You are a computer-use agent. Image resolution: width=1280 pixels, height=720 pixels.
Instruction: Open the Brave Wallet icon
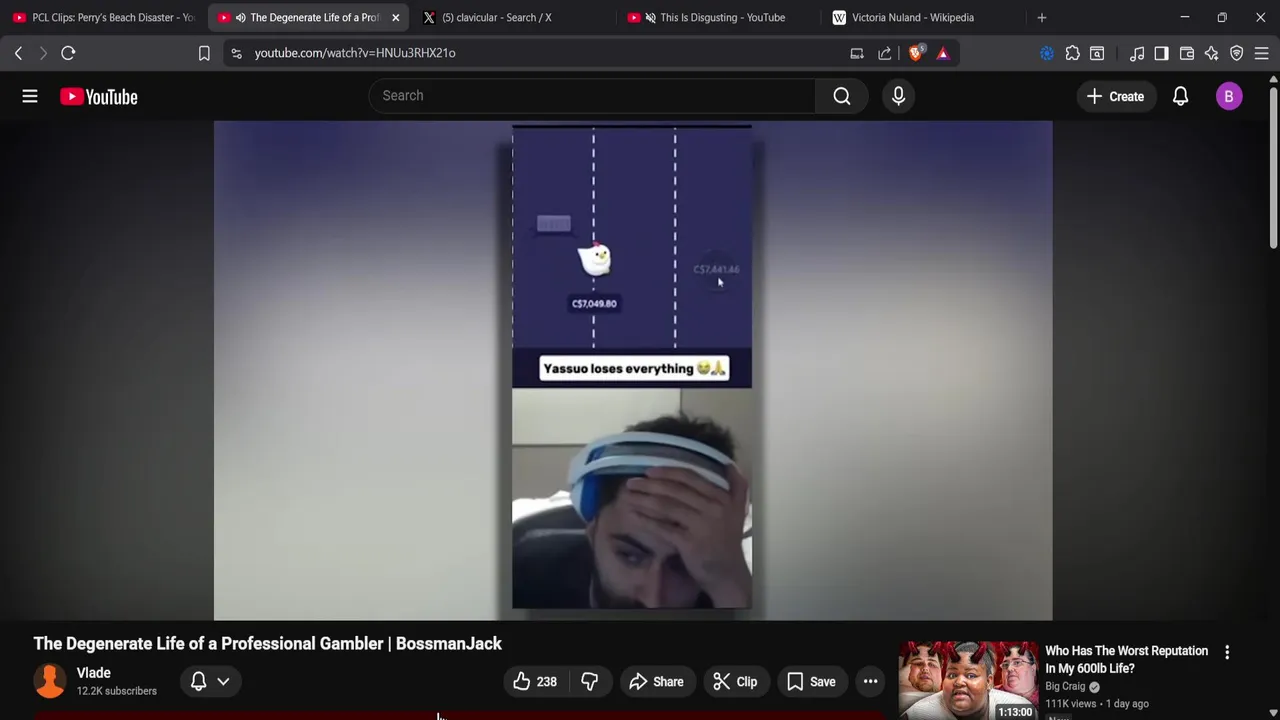point(1187,53)
